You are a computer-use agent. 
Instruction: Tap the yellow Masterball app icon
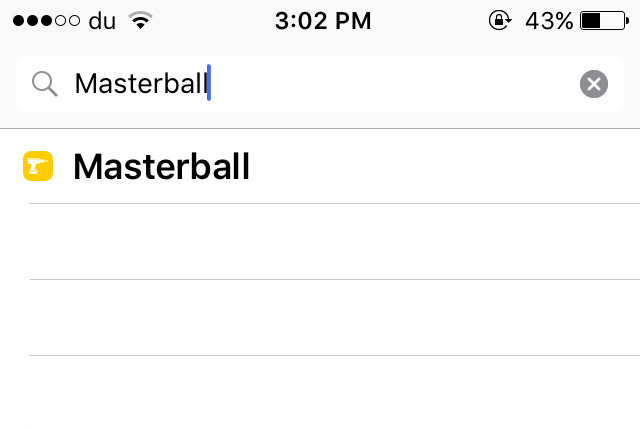point(38,167)
